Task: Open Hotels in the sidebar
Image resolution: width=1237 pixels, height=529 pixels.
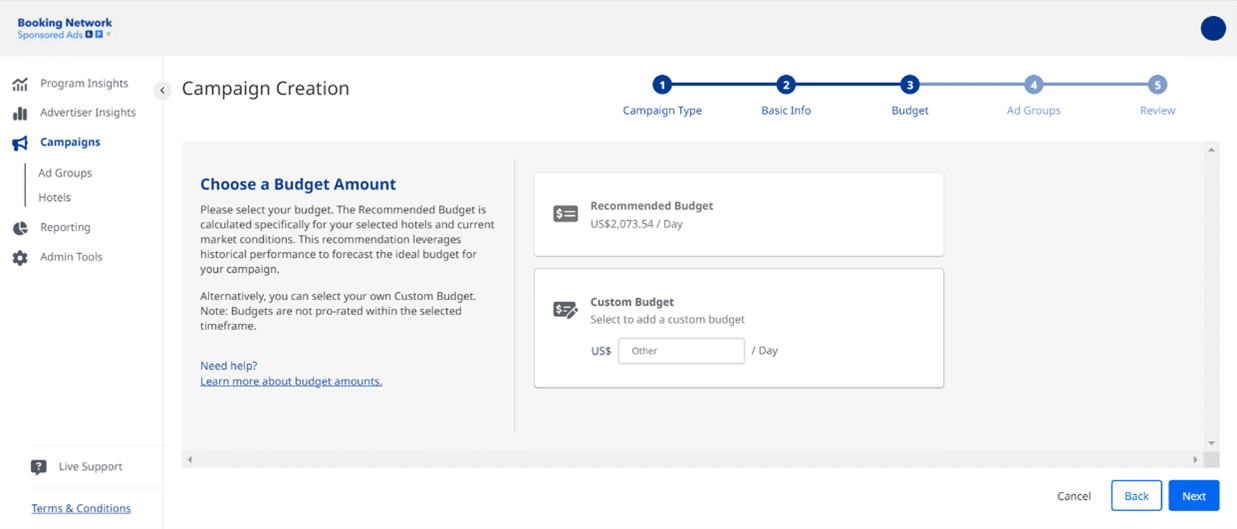Action: [x=55, y=198]
